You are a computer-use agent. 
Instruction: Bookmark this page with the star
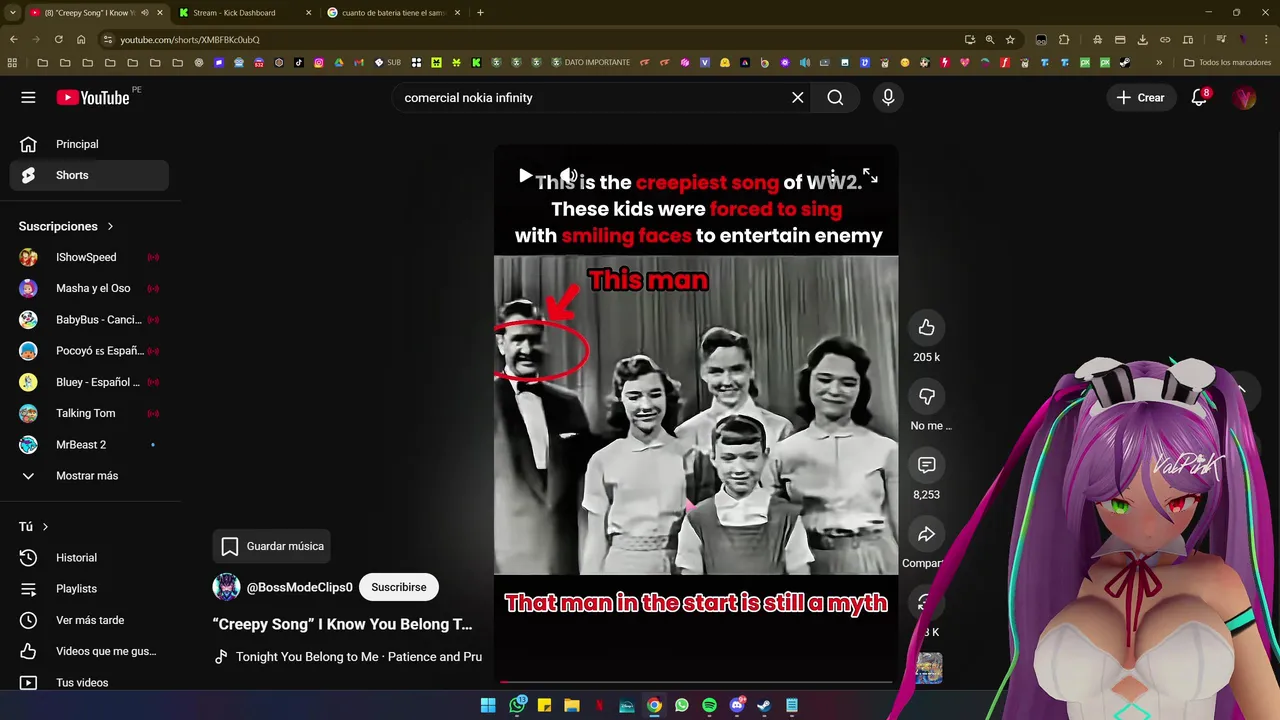pyautogui.click(x=1010, y=39)
